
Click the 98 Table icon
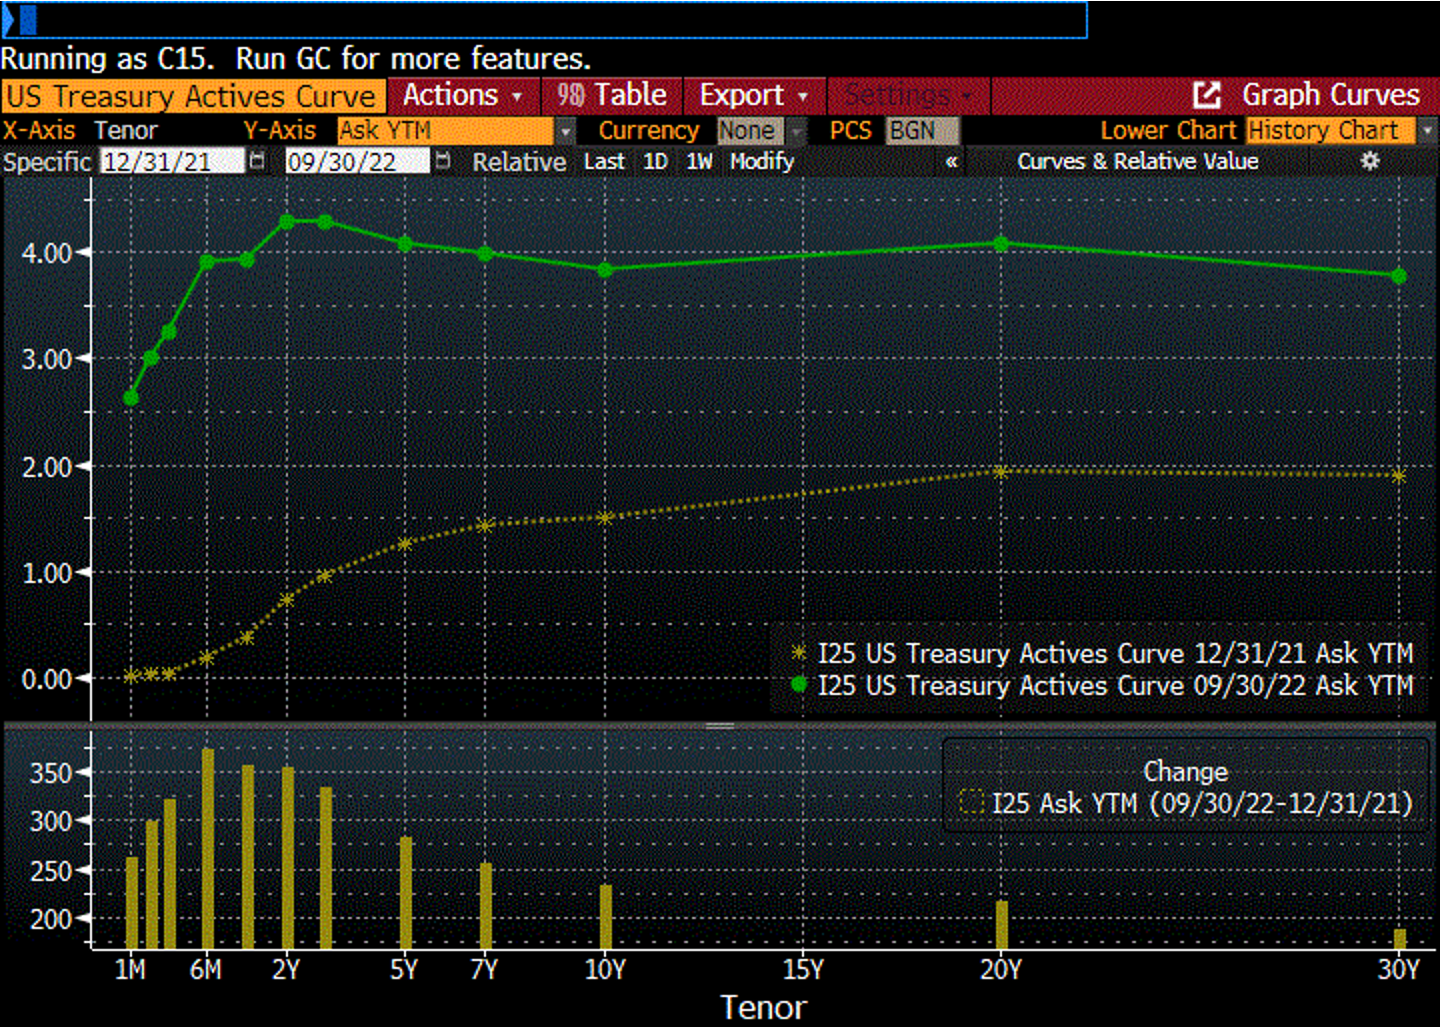tap(571, 95)
